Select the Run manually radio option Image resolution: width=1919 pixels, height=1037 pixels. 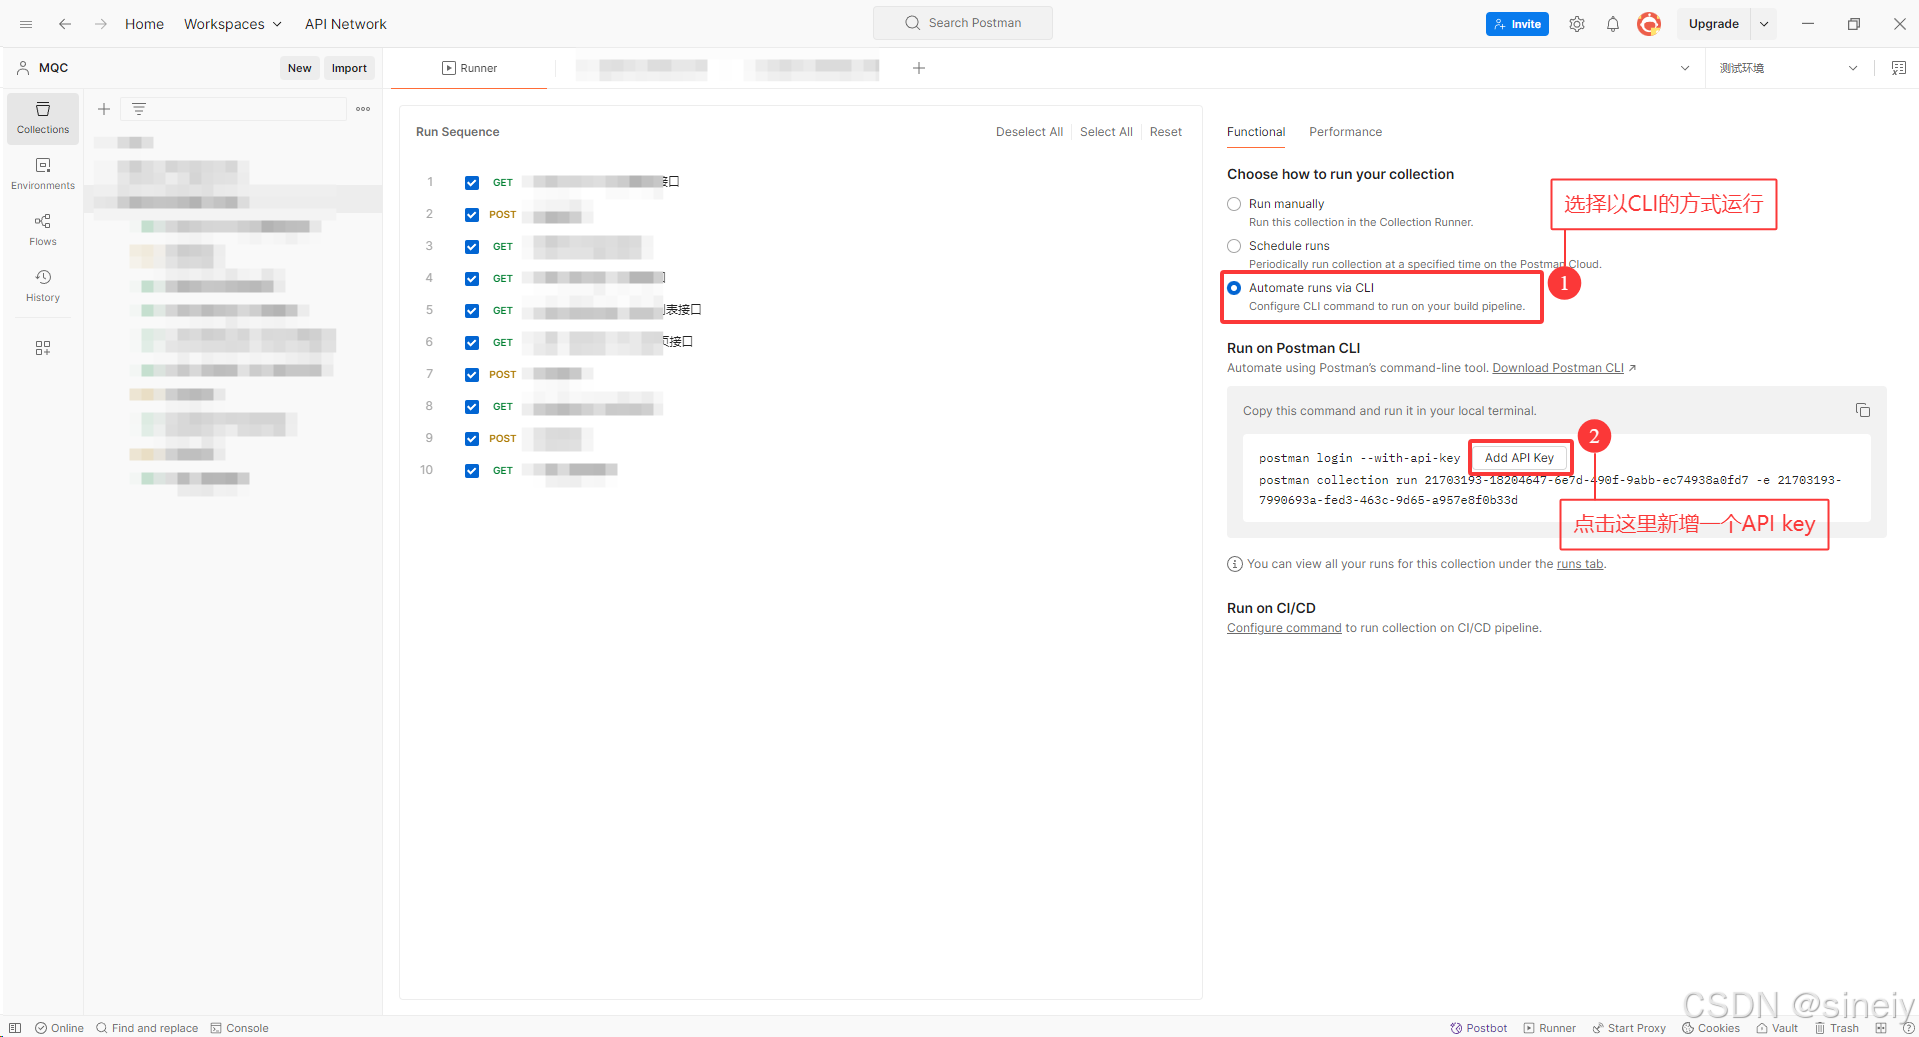click(x=1234, y=204)
